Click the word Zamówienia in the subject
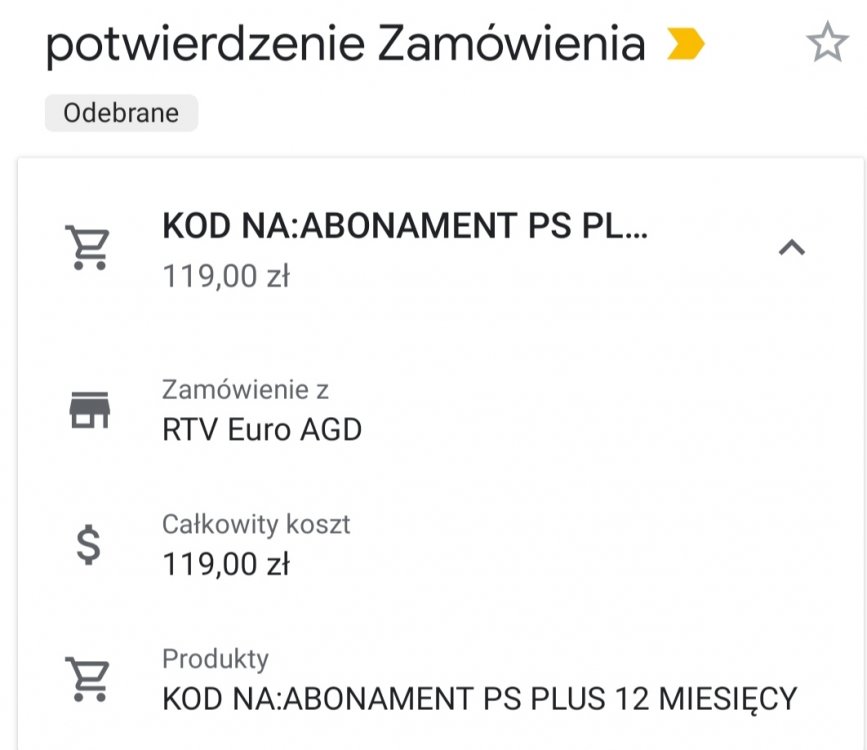867x750 pixels. coord(511,45)
